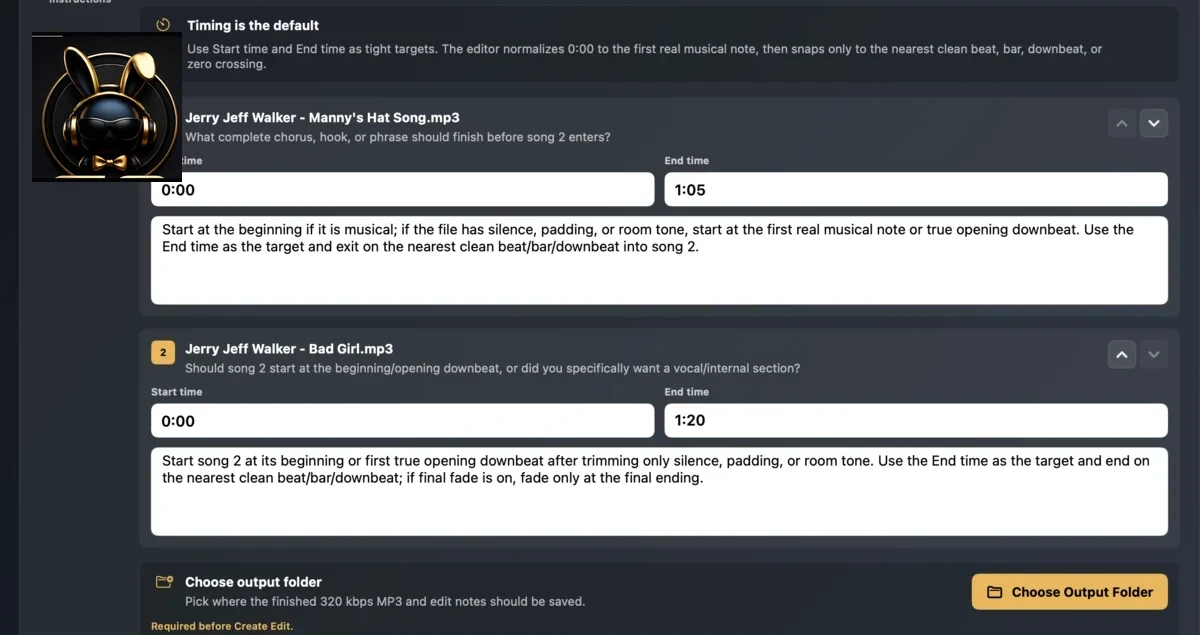The image size is (1200, 635).
Task: Move Bad Girl.mp3 up with chevron arrow
Action: point(1122,354)
